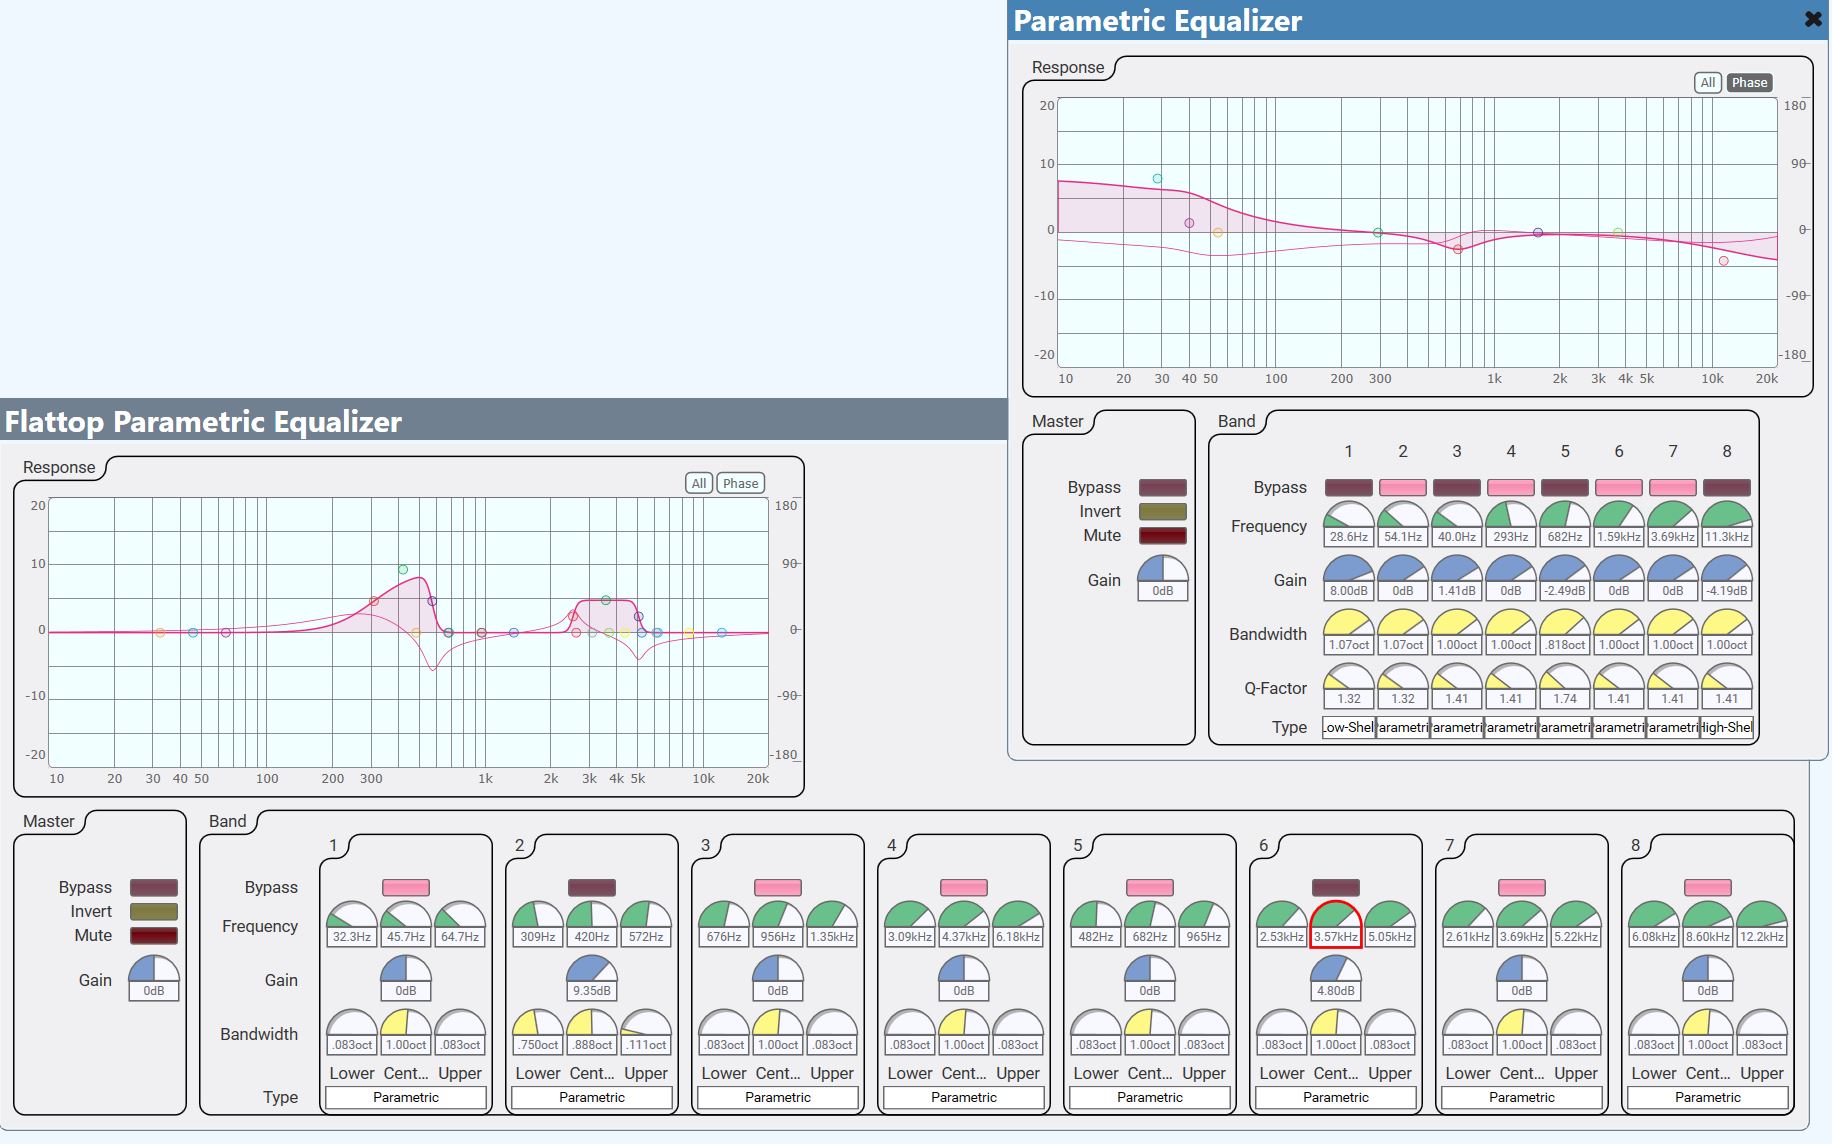Click the Flattop band 6 'Cent...' label
1832x1144 pixels.
pyautogui.click(x=1336, y=1073)
